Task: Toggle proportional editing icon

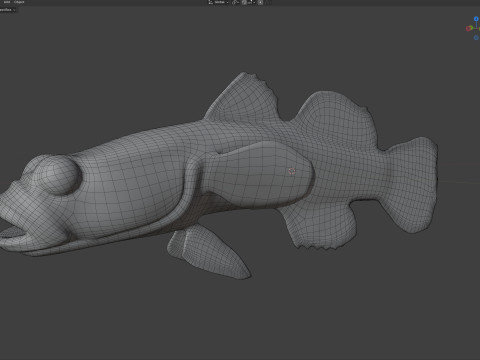Action: [260, 2]
